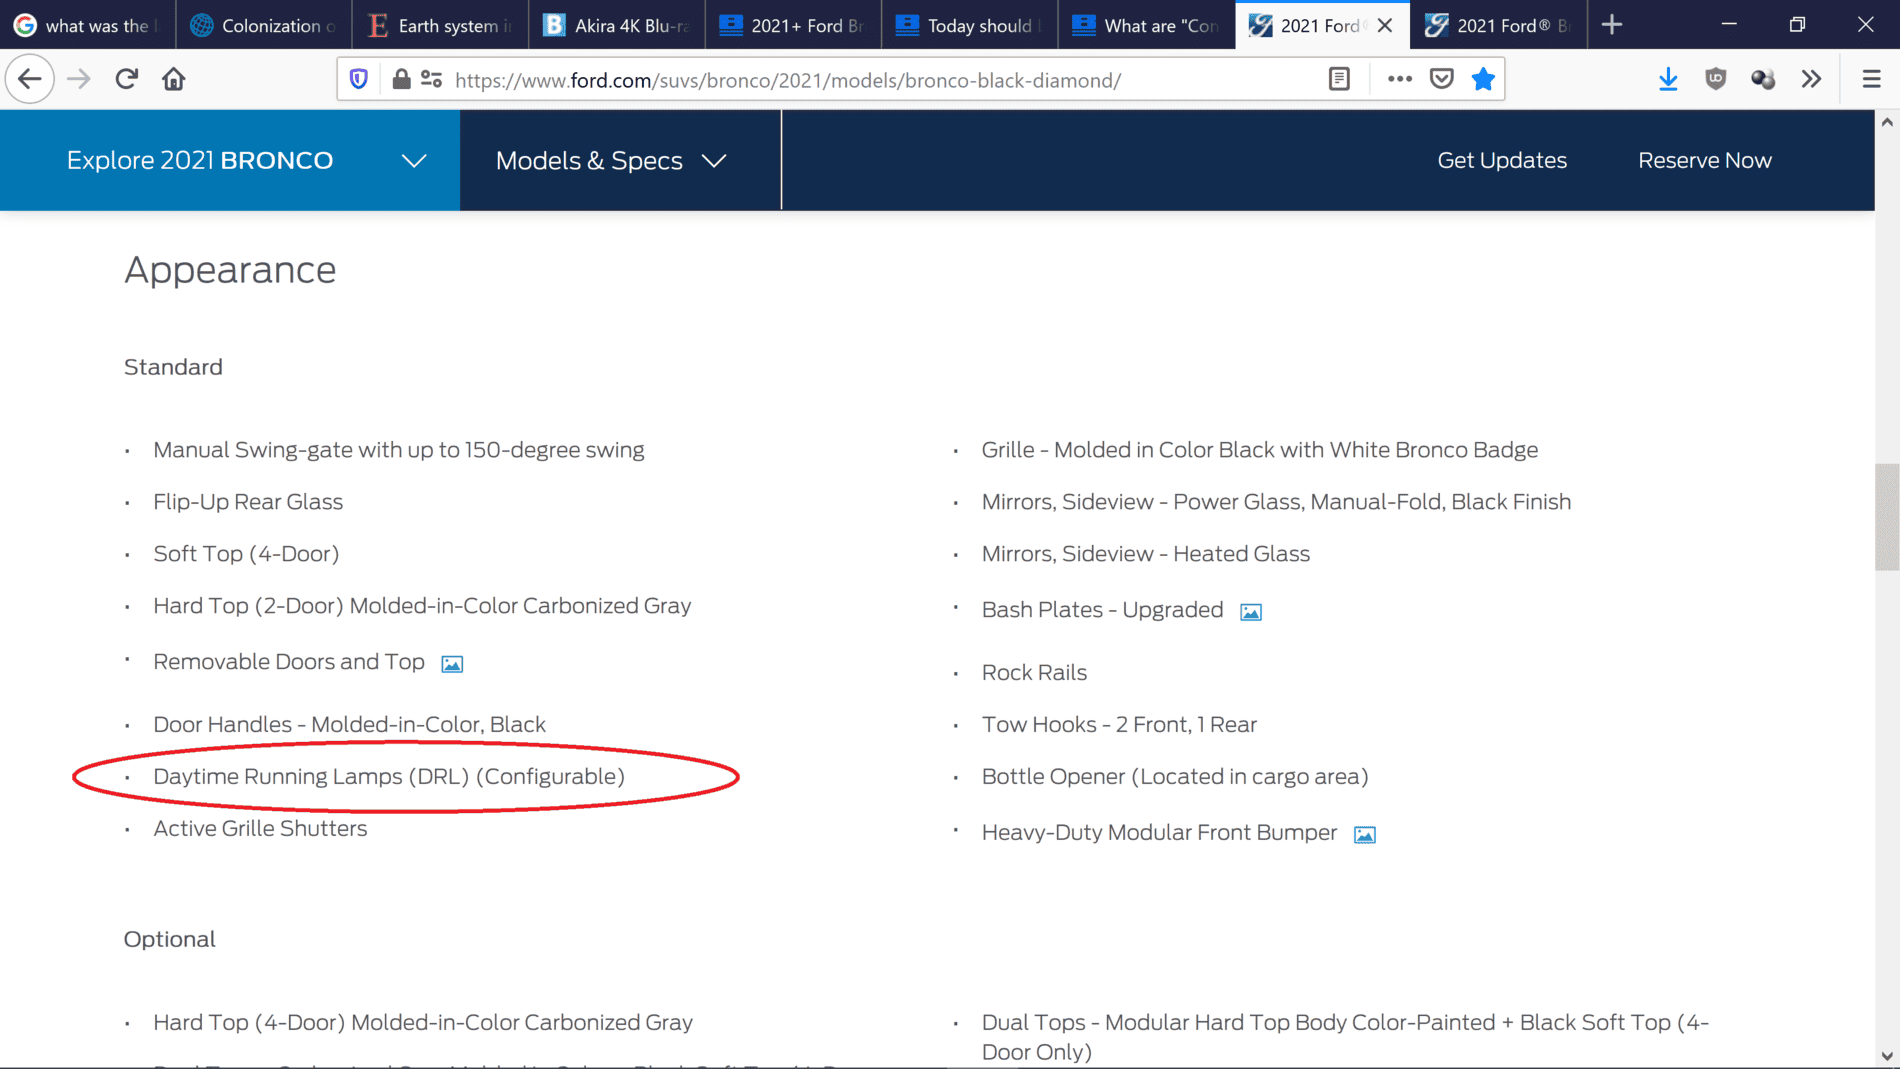This screenshot has width=1900, height=1069.
Task: Go back to the previous page
Action: [30, 79]
